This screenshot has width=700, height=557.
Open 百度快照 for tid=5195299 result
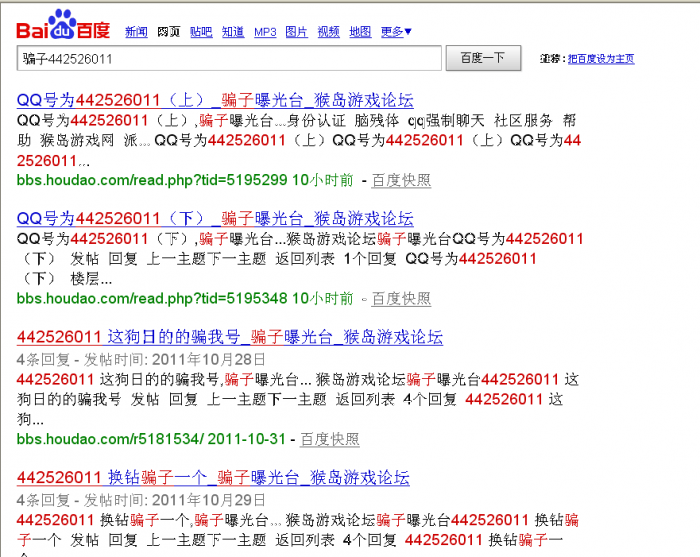click(401, 180)
